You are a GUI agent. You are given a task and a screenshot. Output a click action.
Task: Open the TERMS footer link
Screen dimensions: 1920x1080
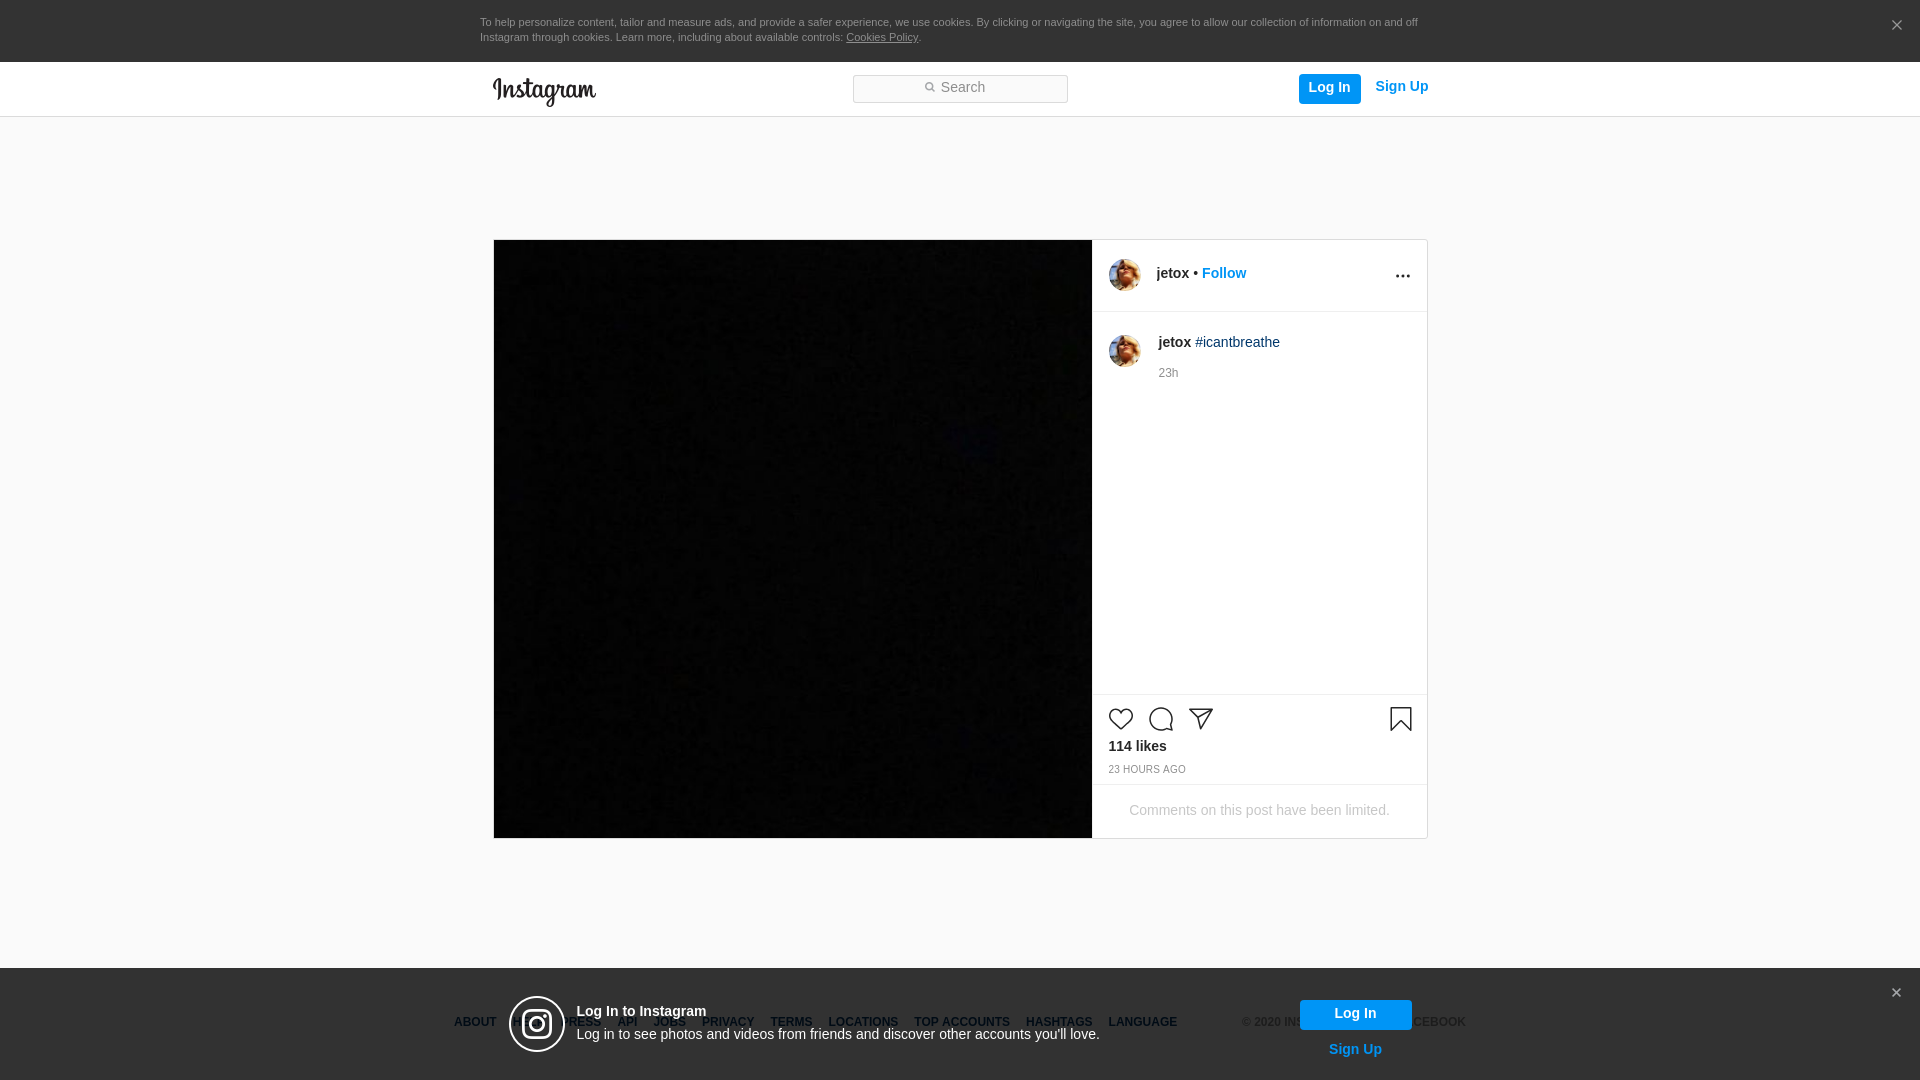point(791,1023)
